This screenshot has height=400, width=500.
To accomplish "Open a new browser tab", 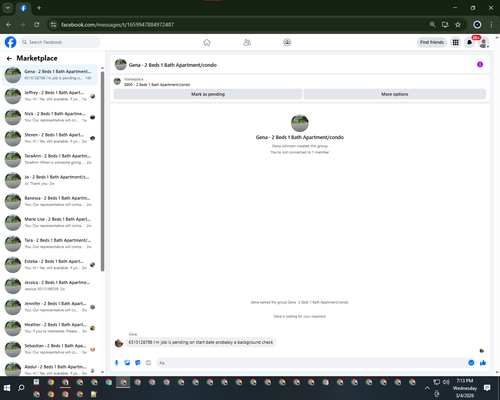I will pos(39,8).
